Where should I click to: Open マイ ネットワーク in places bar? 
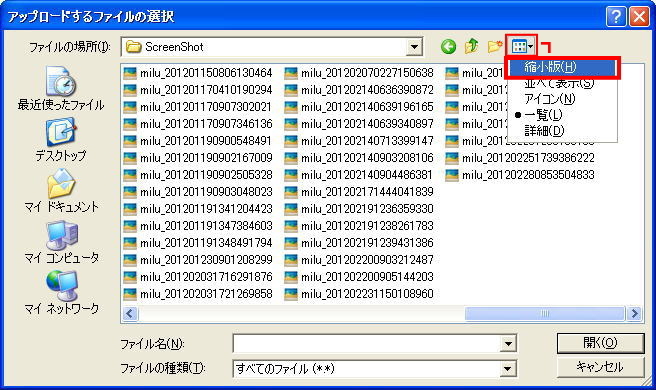pyautogui.click(x=61, y=292)
